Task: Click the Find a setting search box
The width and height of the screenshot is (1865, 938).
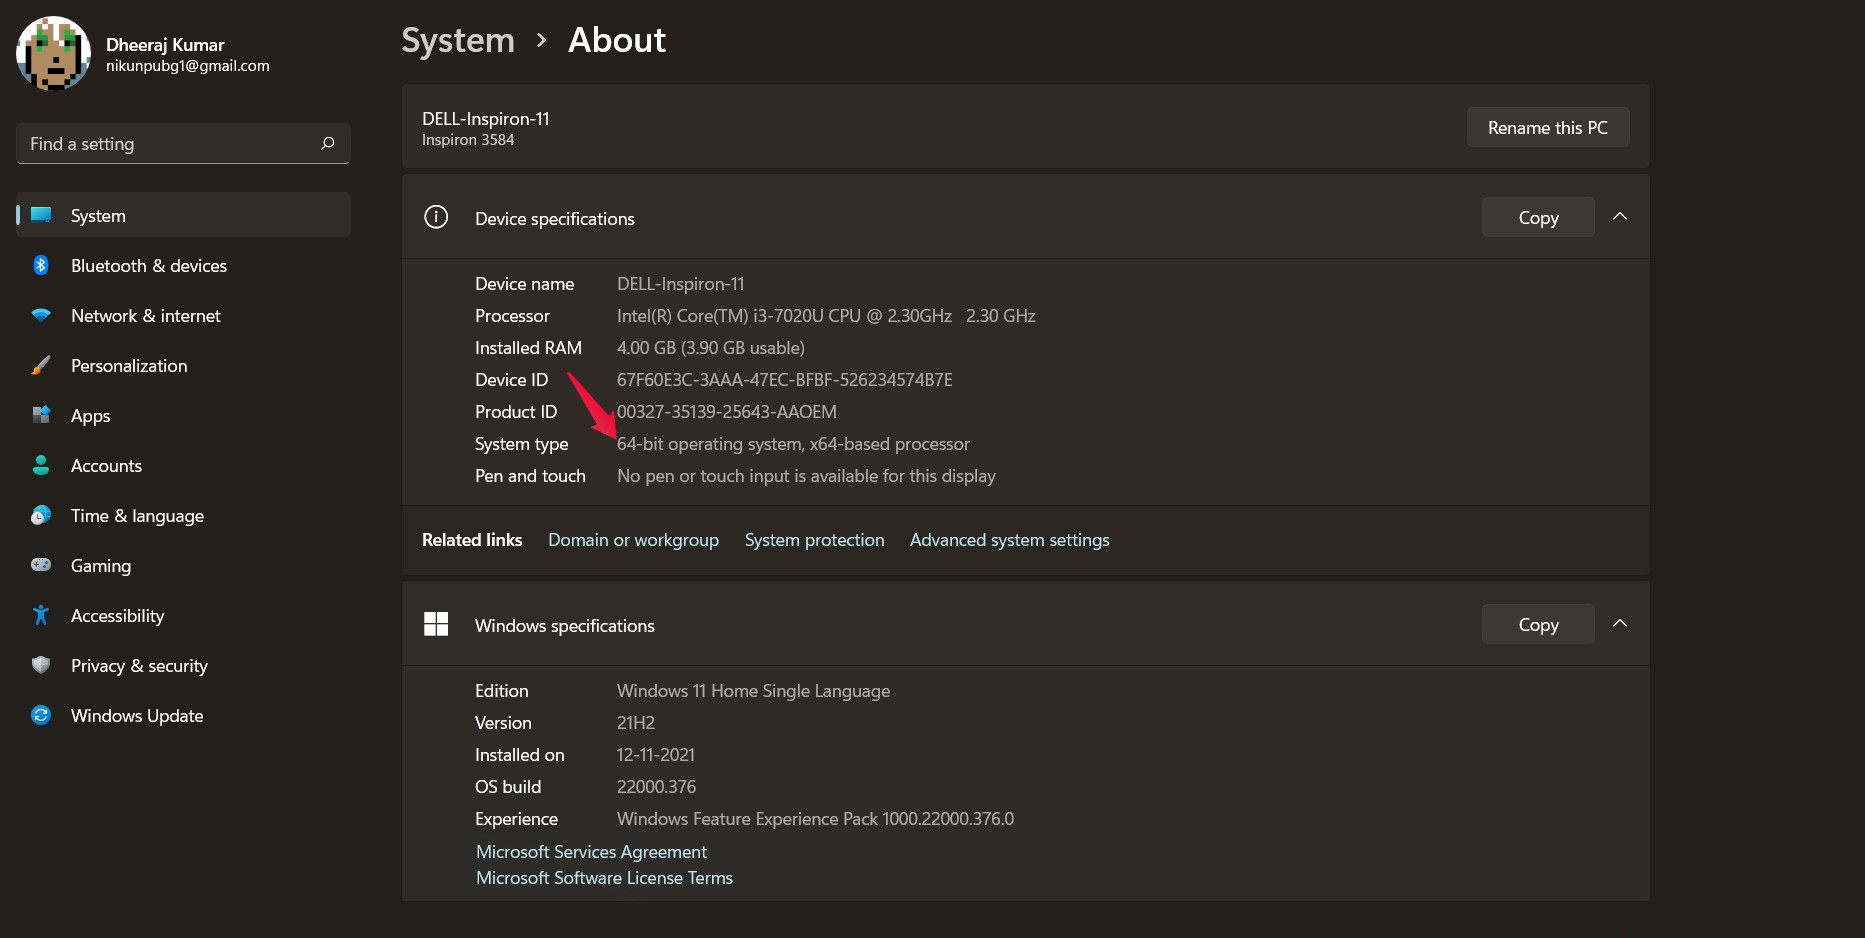Action: point(183,144)
